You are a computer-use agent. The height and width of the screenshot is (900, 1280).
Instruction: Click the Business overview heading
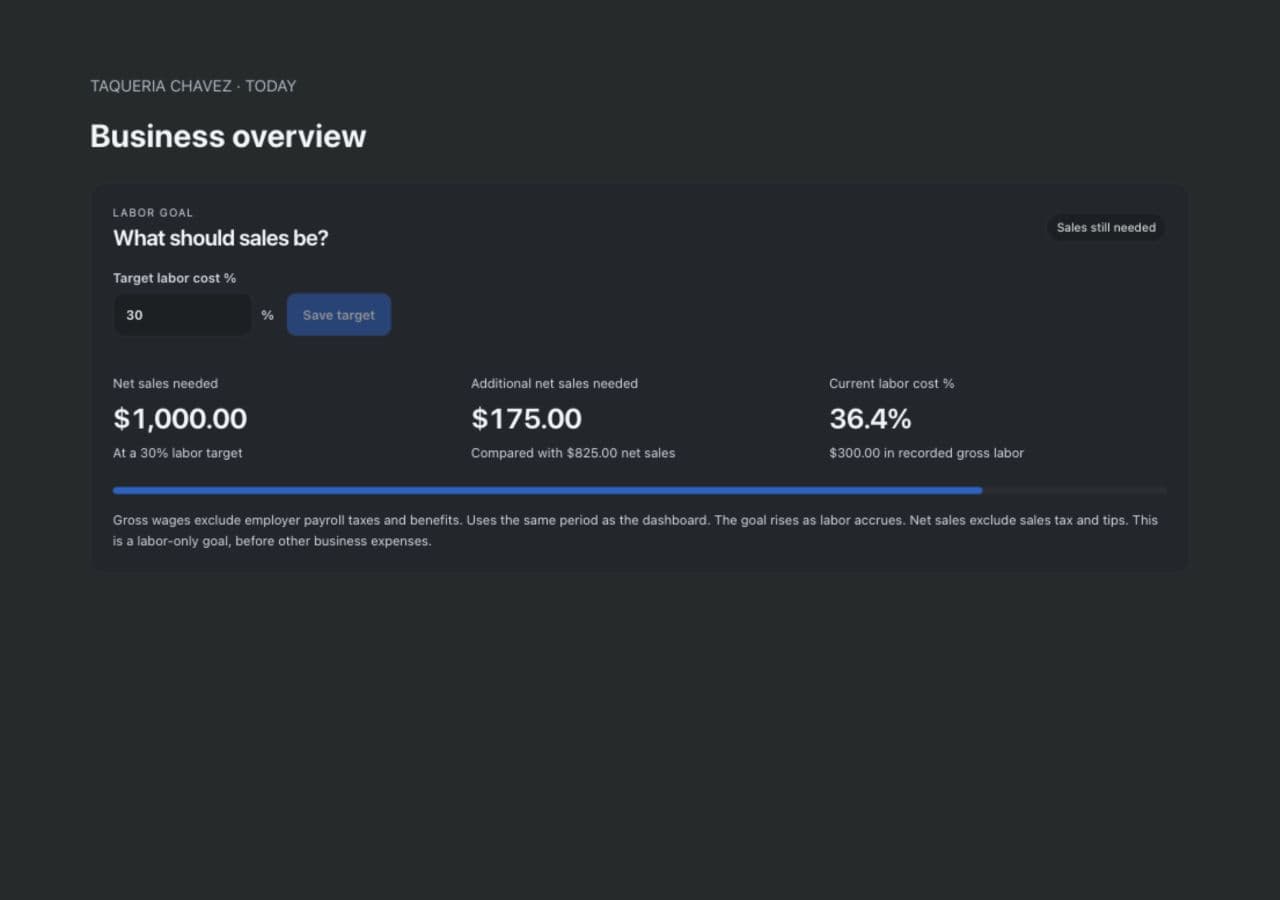(x=228, y=136)
